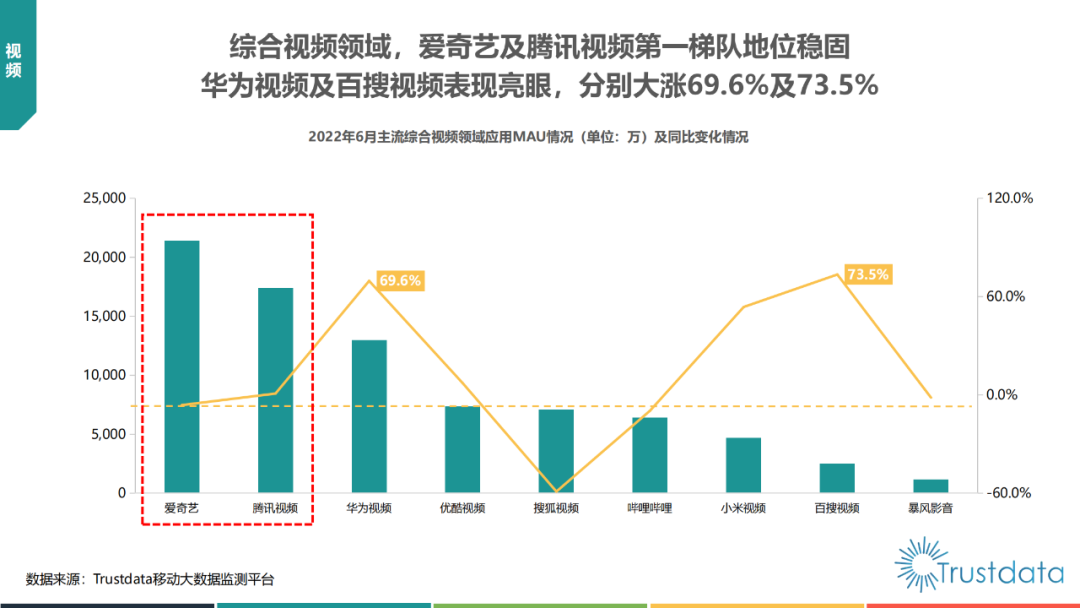Click the 哔哩哔哩 axis label
This screenshot has height=608, width=1080.
pyautogui.click(x=650, y=509)
